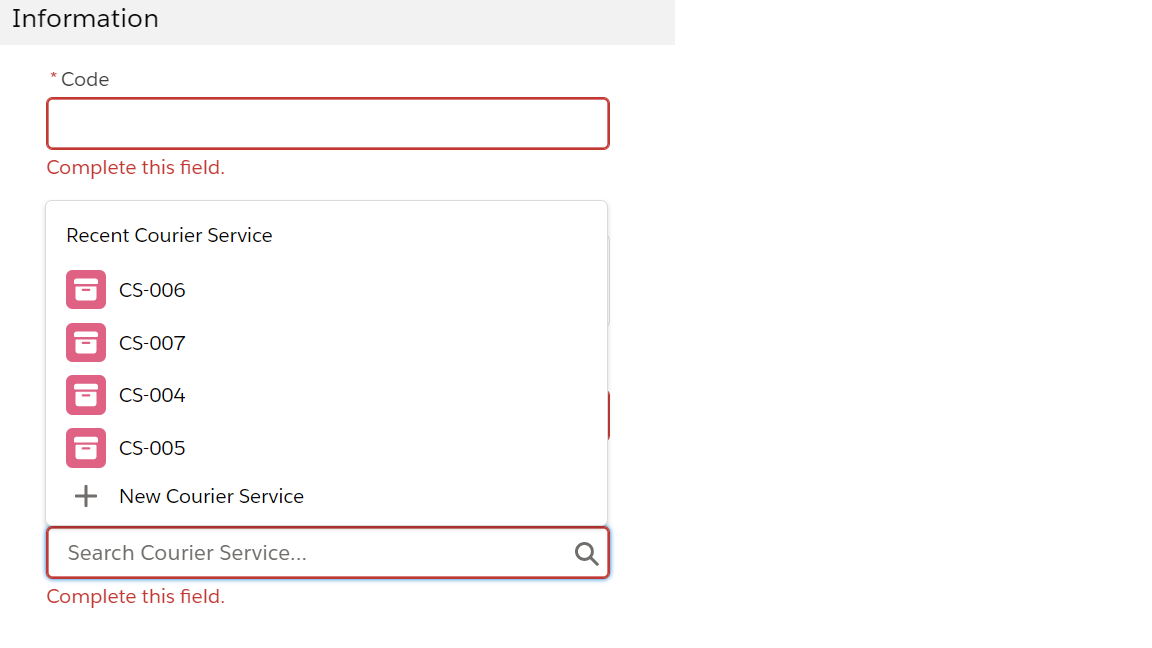
Task: Click the magnifying glass search icon
Action: coord(587,554)
